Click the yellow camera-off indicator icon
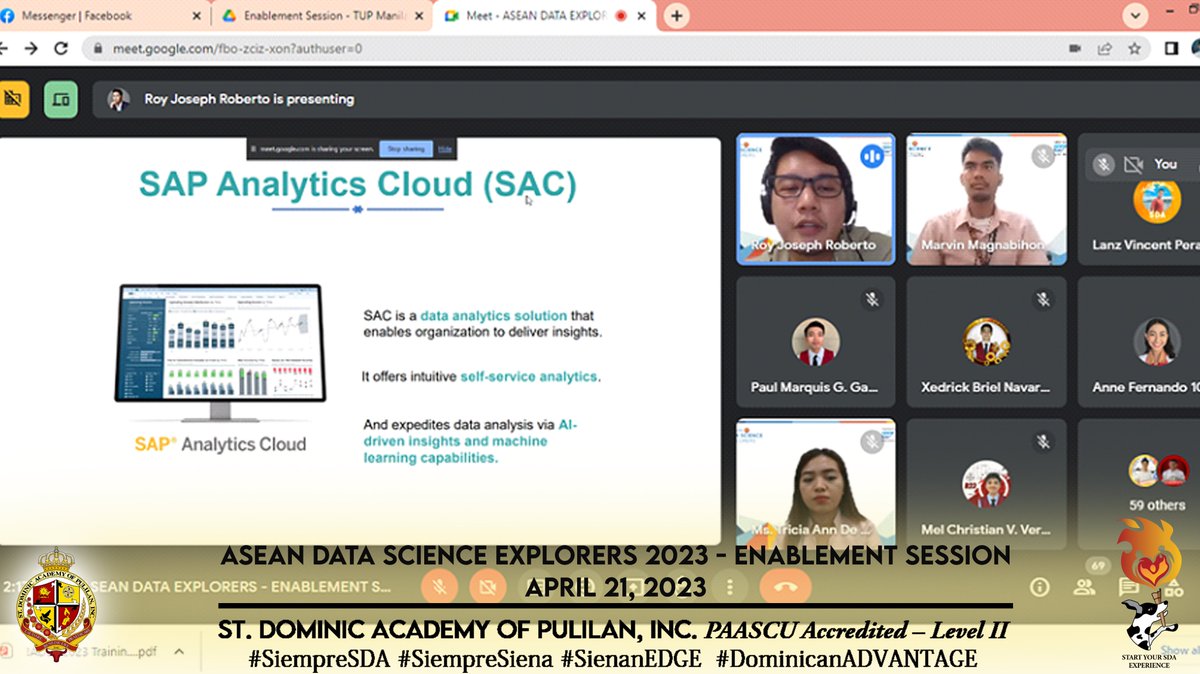Screen dimensions: 1200x674 (x=12, y=99)
